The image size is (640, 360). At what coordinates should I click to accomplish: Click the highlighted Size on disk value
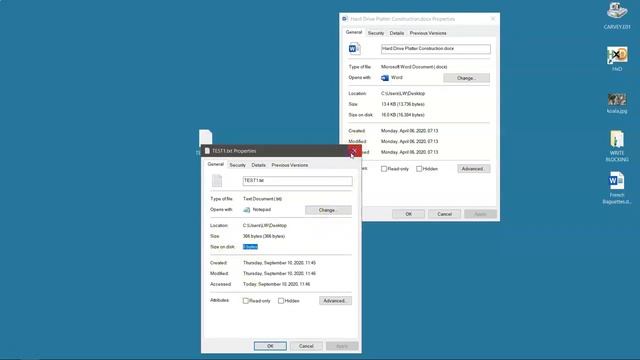click(250, 247)
